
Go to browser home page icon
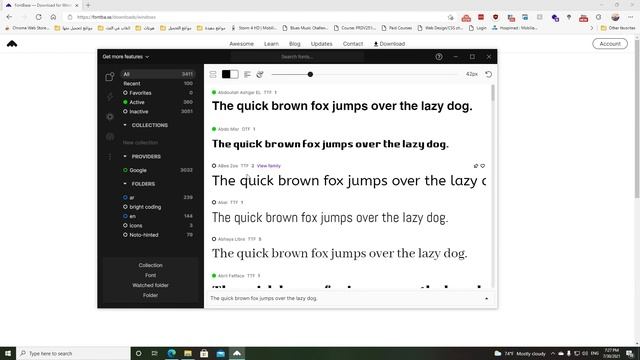tap(53, 17)
